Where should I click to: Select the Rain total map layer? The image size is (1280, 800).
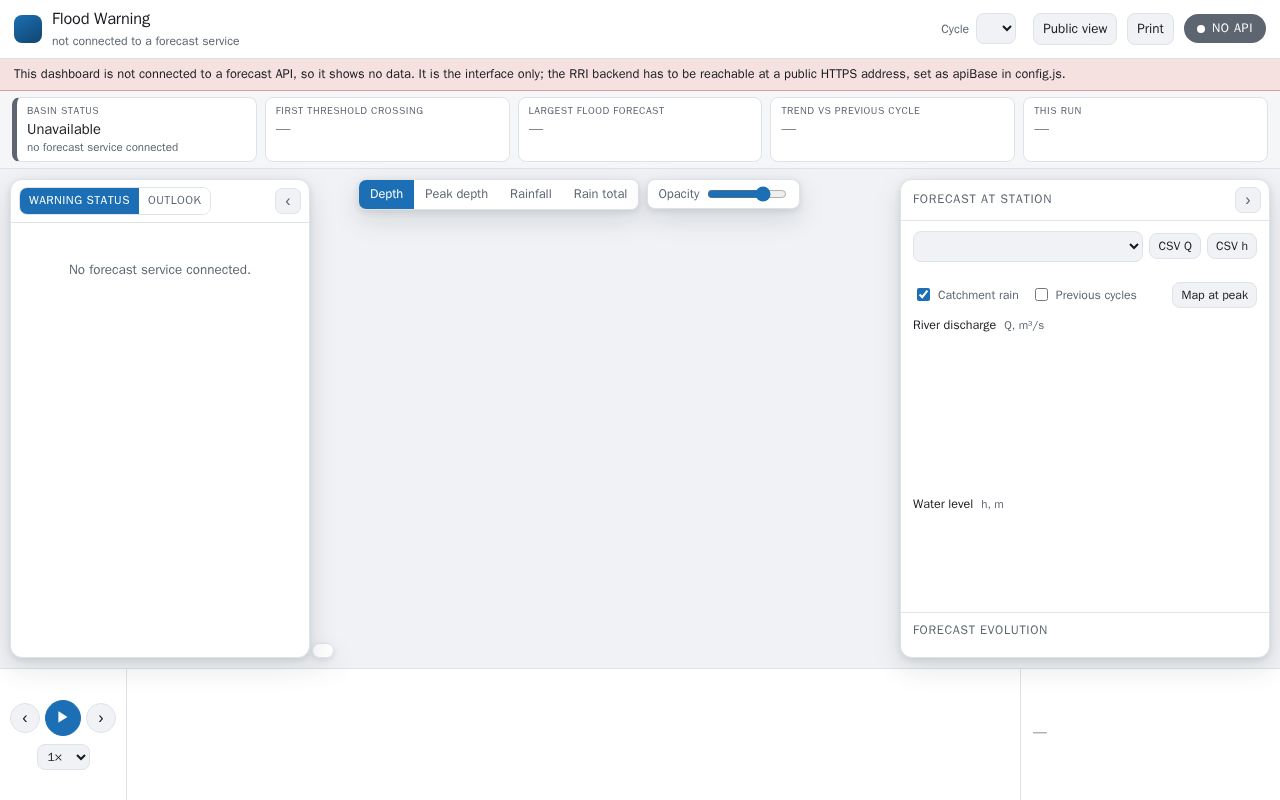pyautogui.click(x=600, y=194)
